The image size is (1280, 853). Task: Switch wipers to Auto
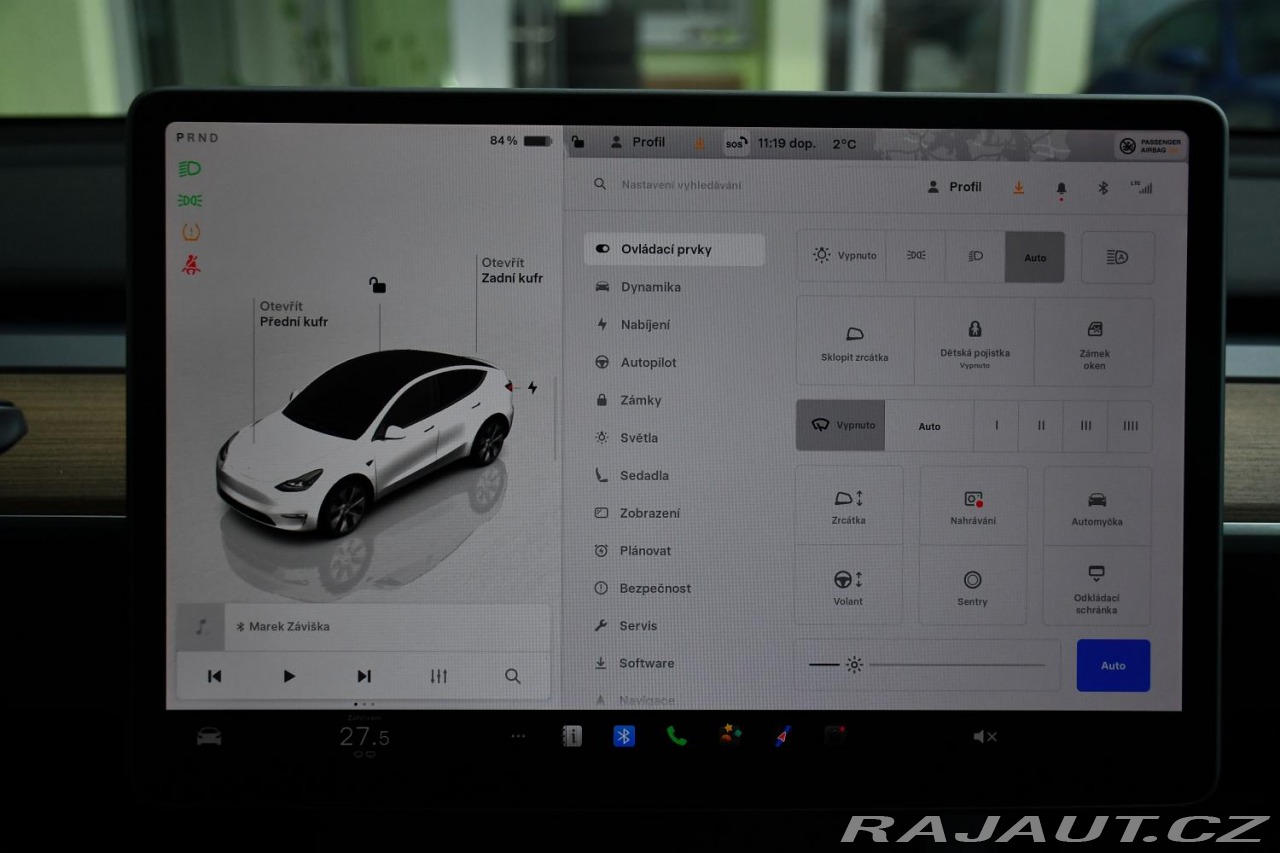(x=929, y=426)
